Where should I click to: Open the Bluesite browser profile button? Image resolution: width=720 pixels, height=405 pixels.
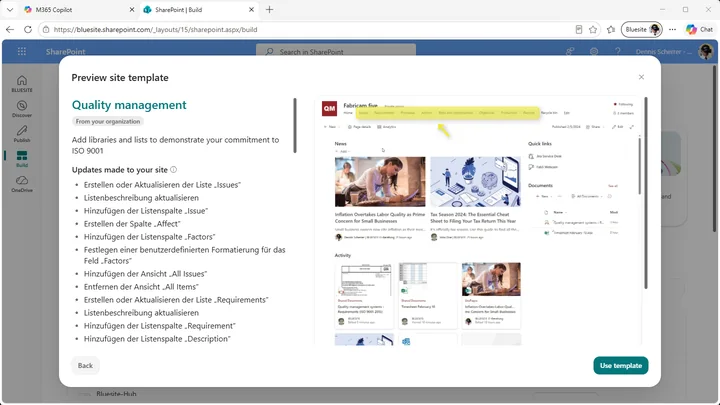pos(641,29)
